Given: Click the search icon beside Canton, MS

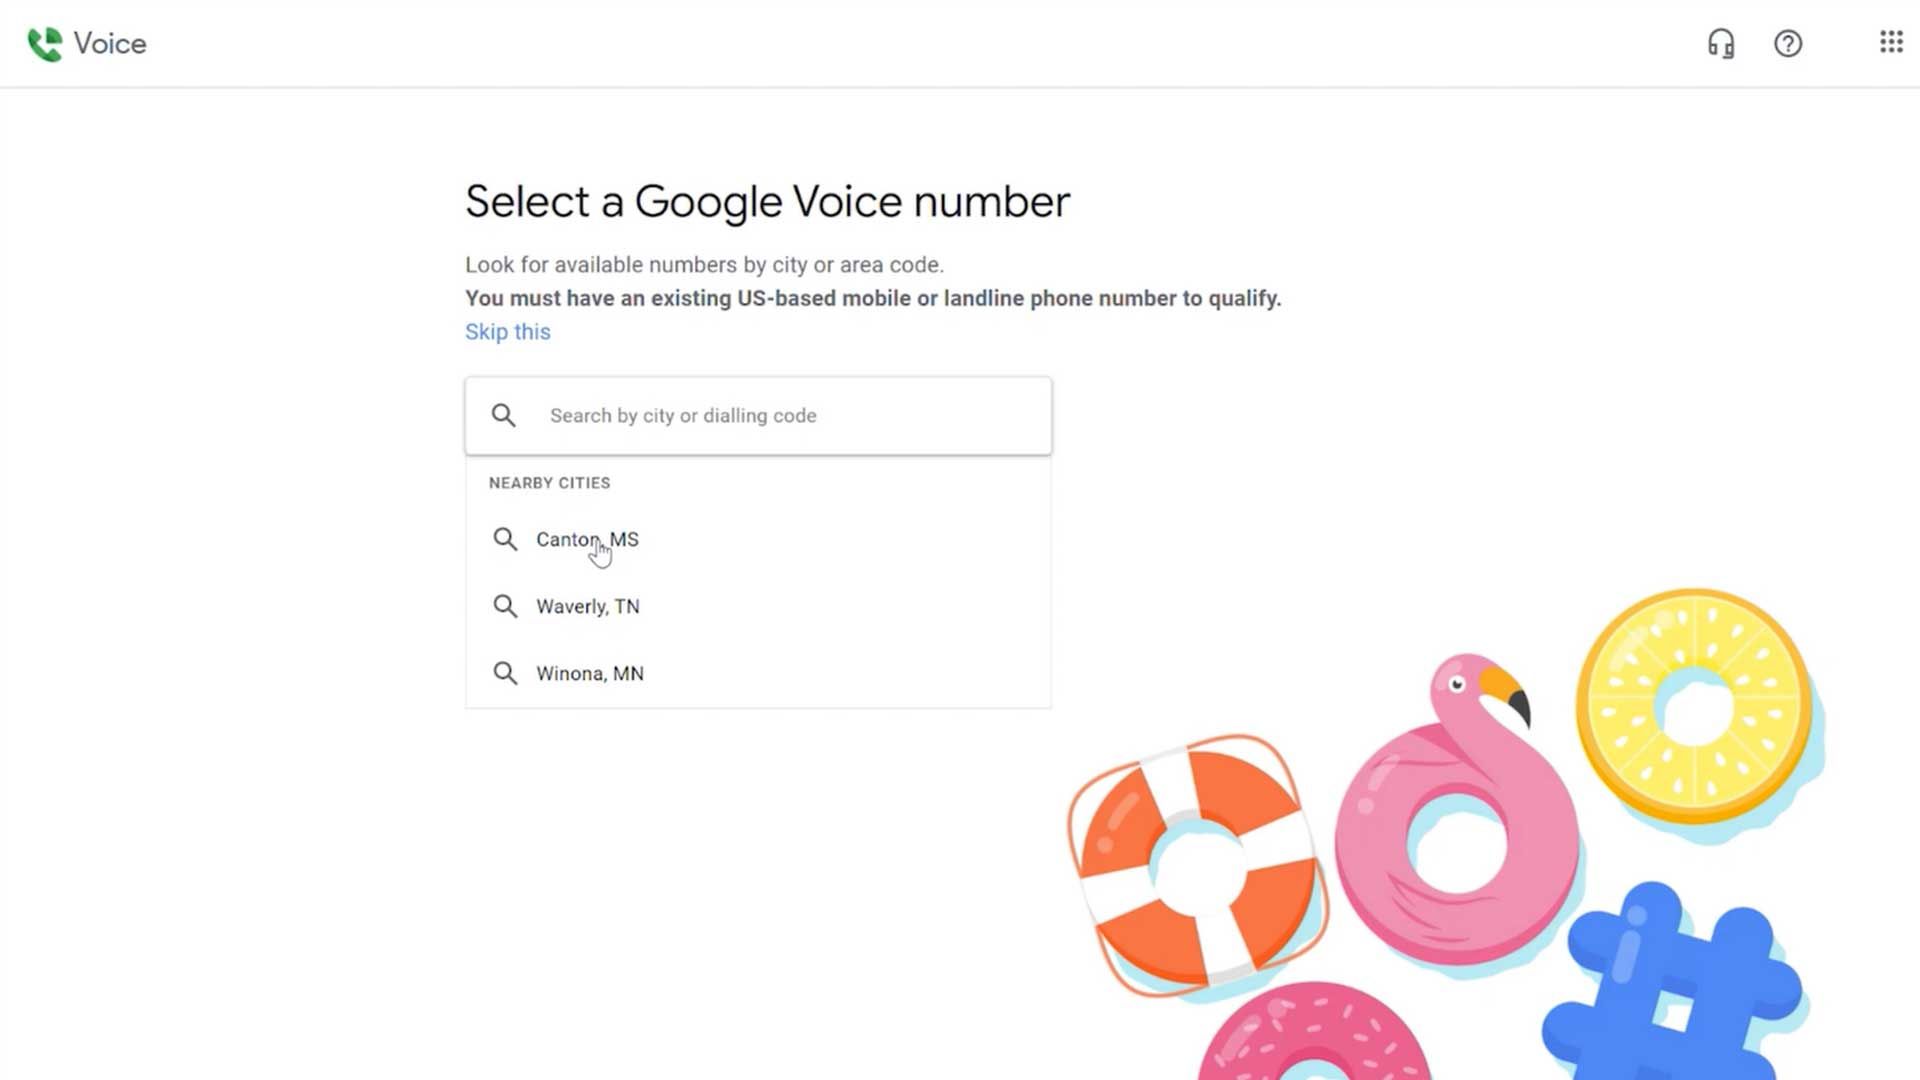Looking at the screenshot, I should (505, 540).
